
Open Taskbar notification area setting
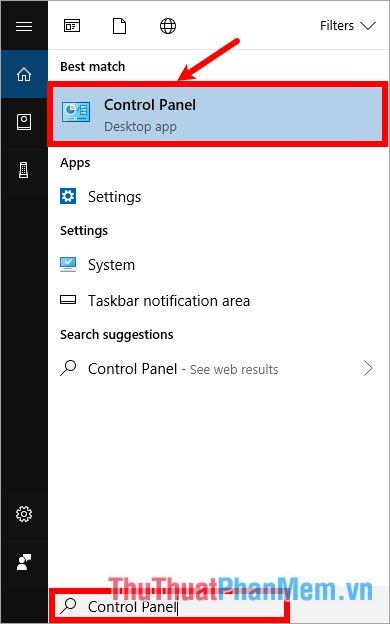(x=218, y=300)
